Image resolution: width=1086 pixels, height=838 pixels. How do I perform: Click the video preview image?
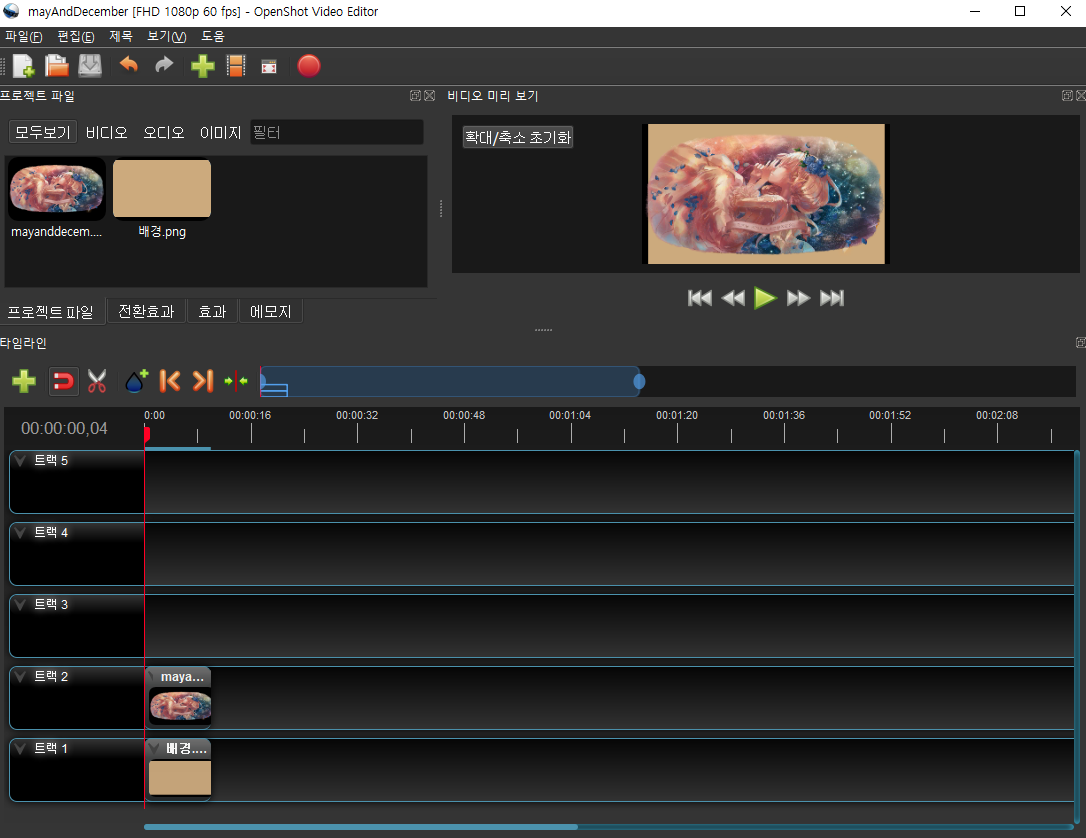point(766,194)
